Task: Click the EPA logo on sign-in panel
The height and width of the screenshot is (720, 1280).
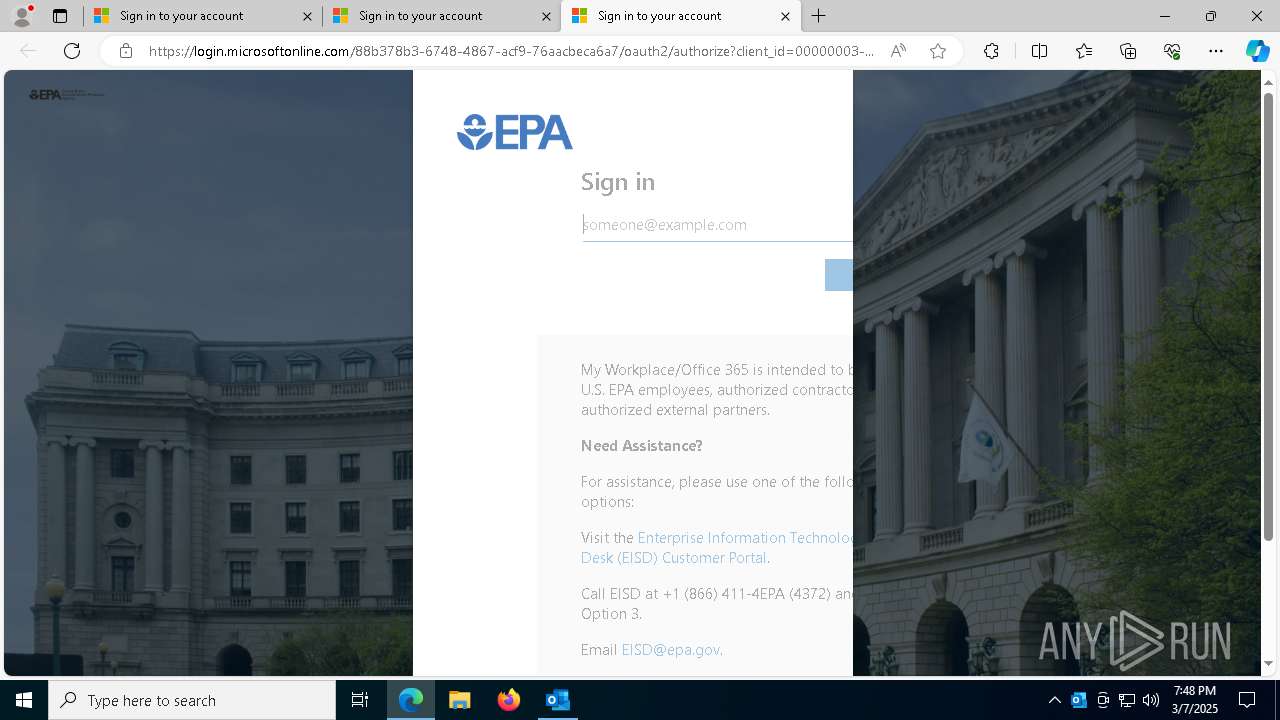Action: 515,132
